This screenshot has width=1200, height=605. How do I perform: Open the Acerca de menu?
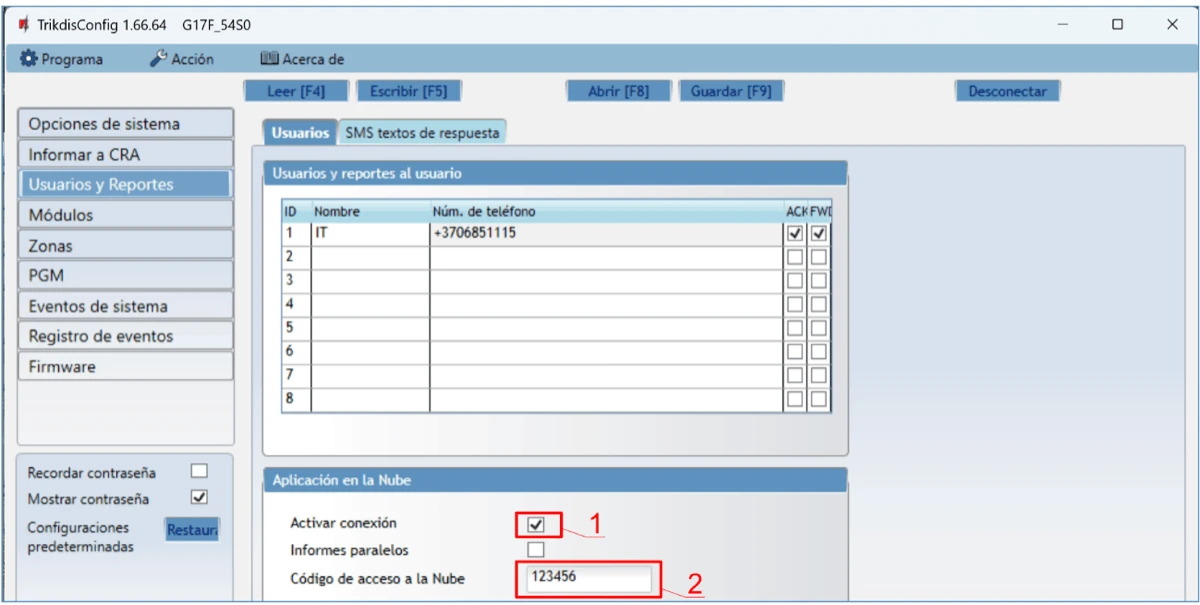[x=302, y=59]
